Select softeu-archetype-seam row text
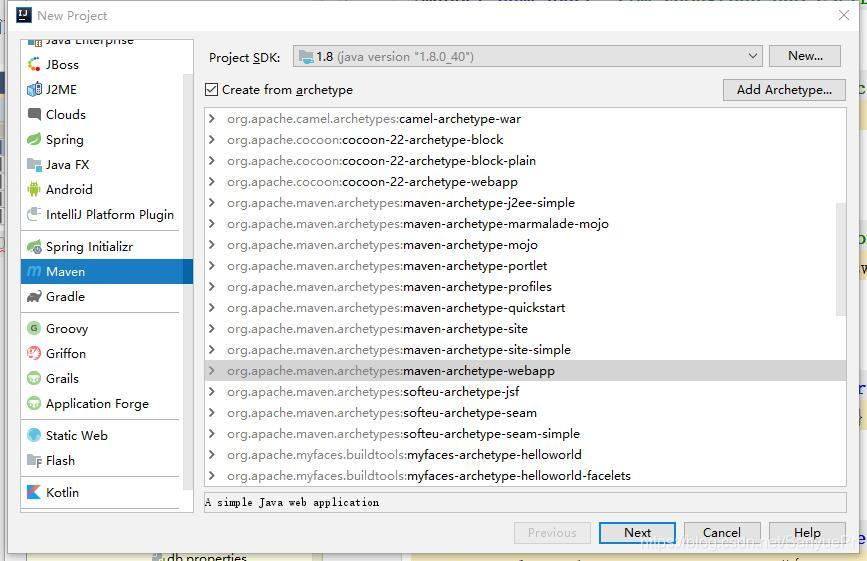 382,413
